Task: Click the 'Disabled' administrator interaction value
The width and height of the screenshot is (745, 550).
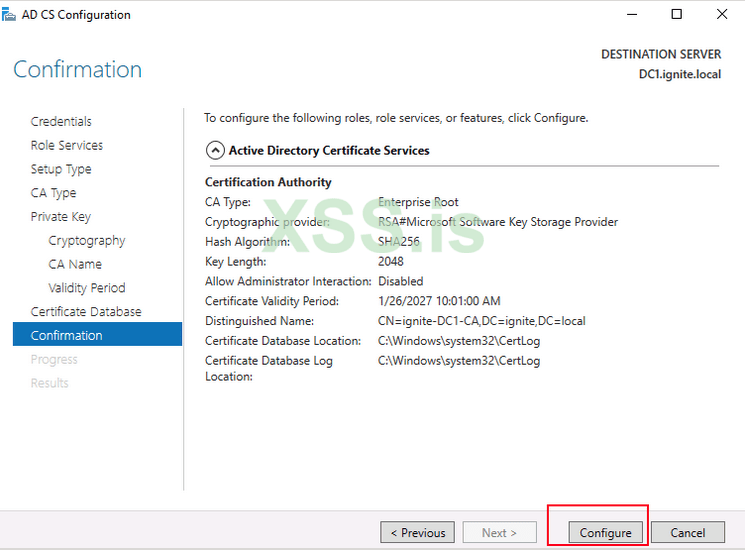Action: point(400,281)
